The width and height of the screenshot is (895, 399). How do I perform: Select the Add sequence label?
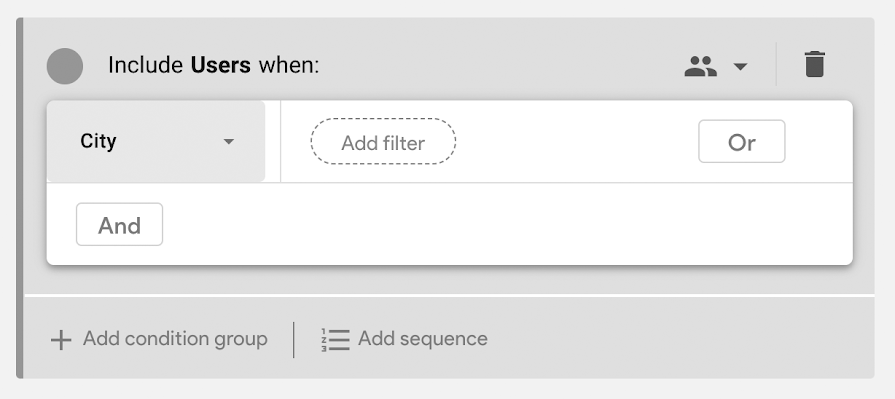point(422,339)
